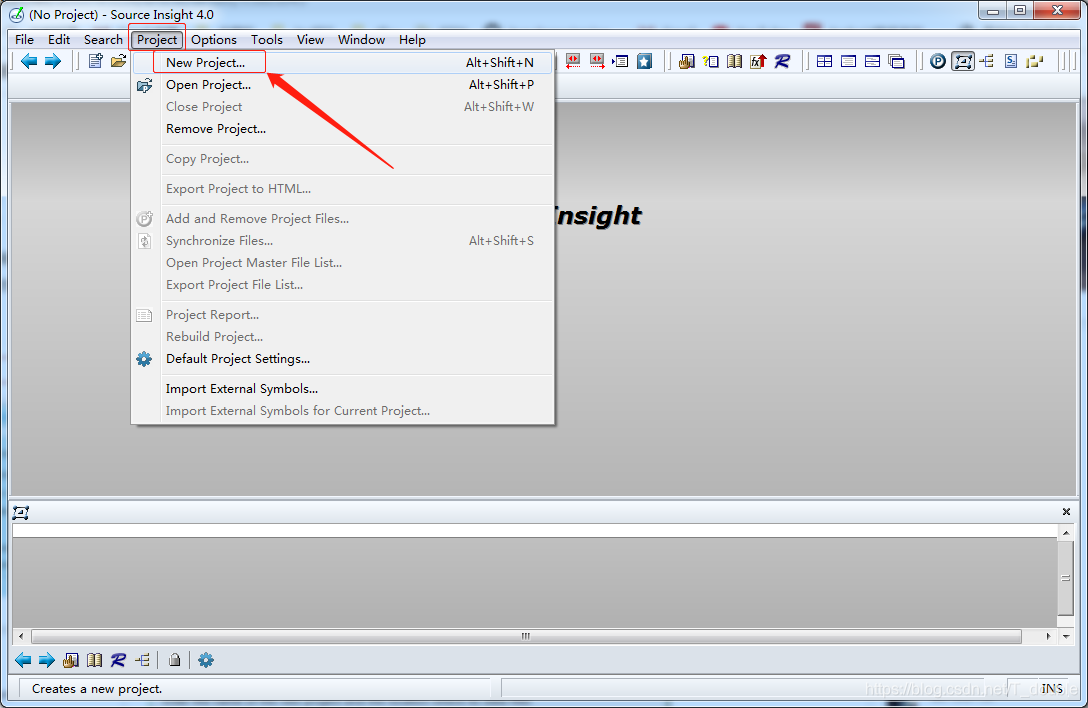Click open-book Browse Symbols icon in bottom toolbar
Screen dimensions: 1088x708
[x=94, y=660]
